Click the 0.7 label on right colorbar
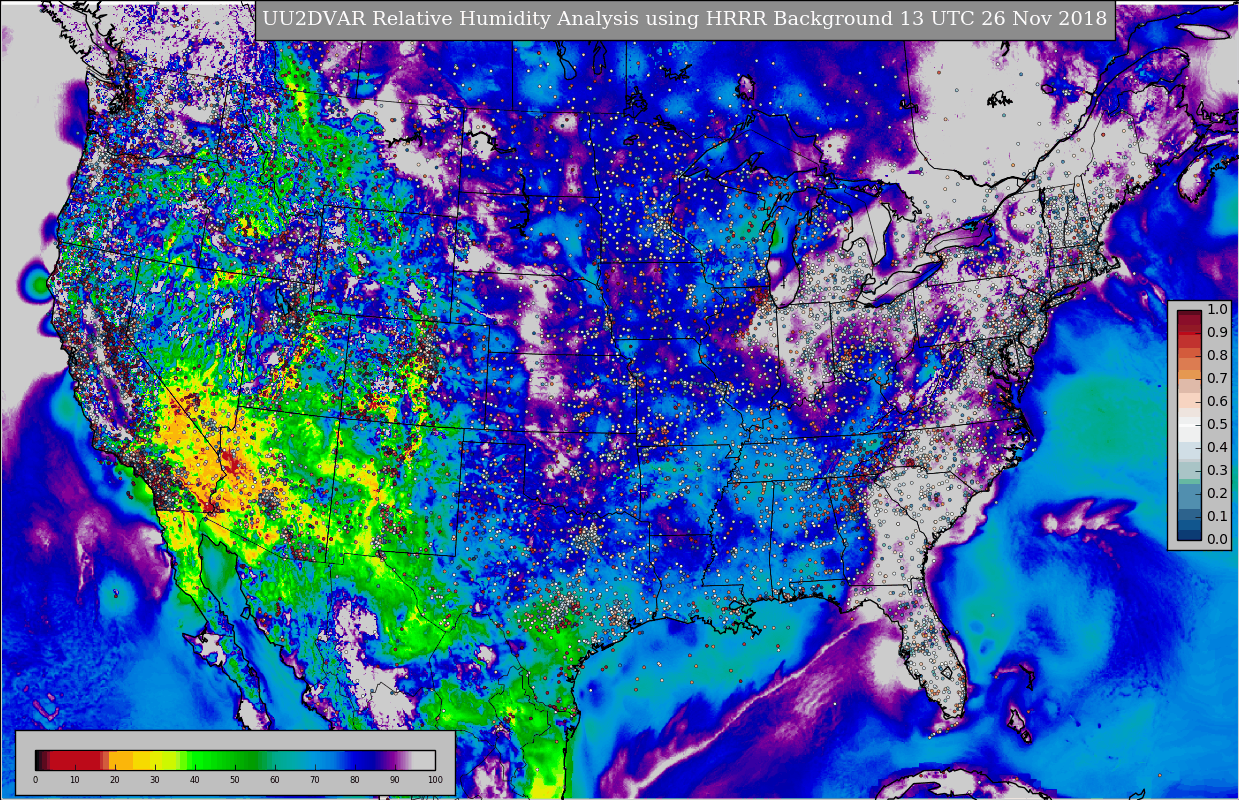 click(1217, 378)
